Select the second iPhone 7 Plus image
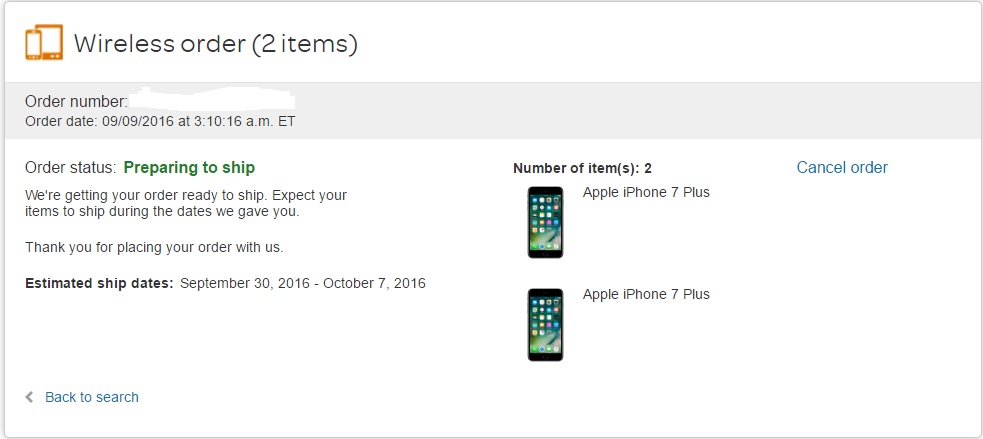This screenshot has height=439, width=983. 545,324
